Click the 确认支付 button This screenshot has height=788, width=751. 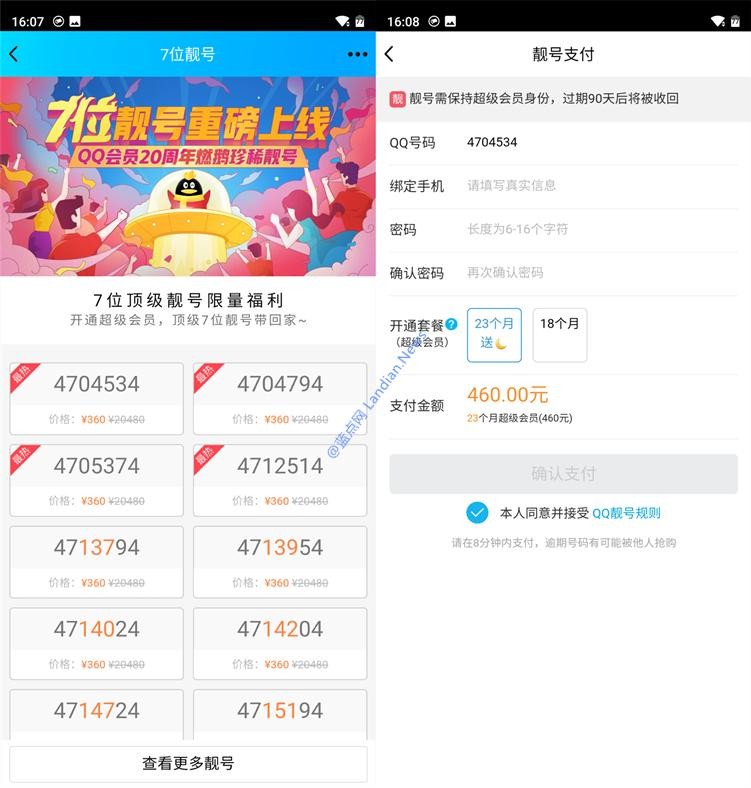coord(564,473)
